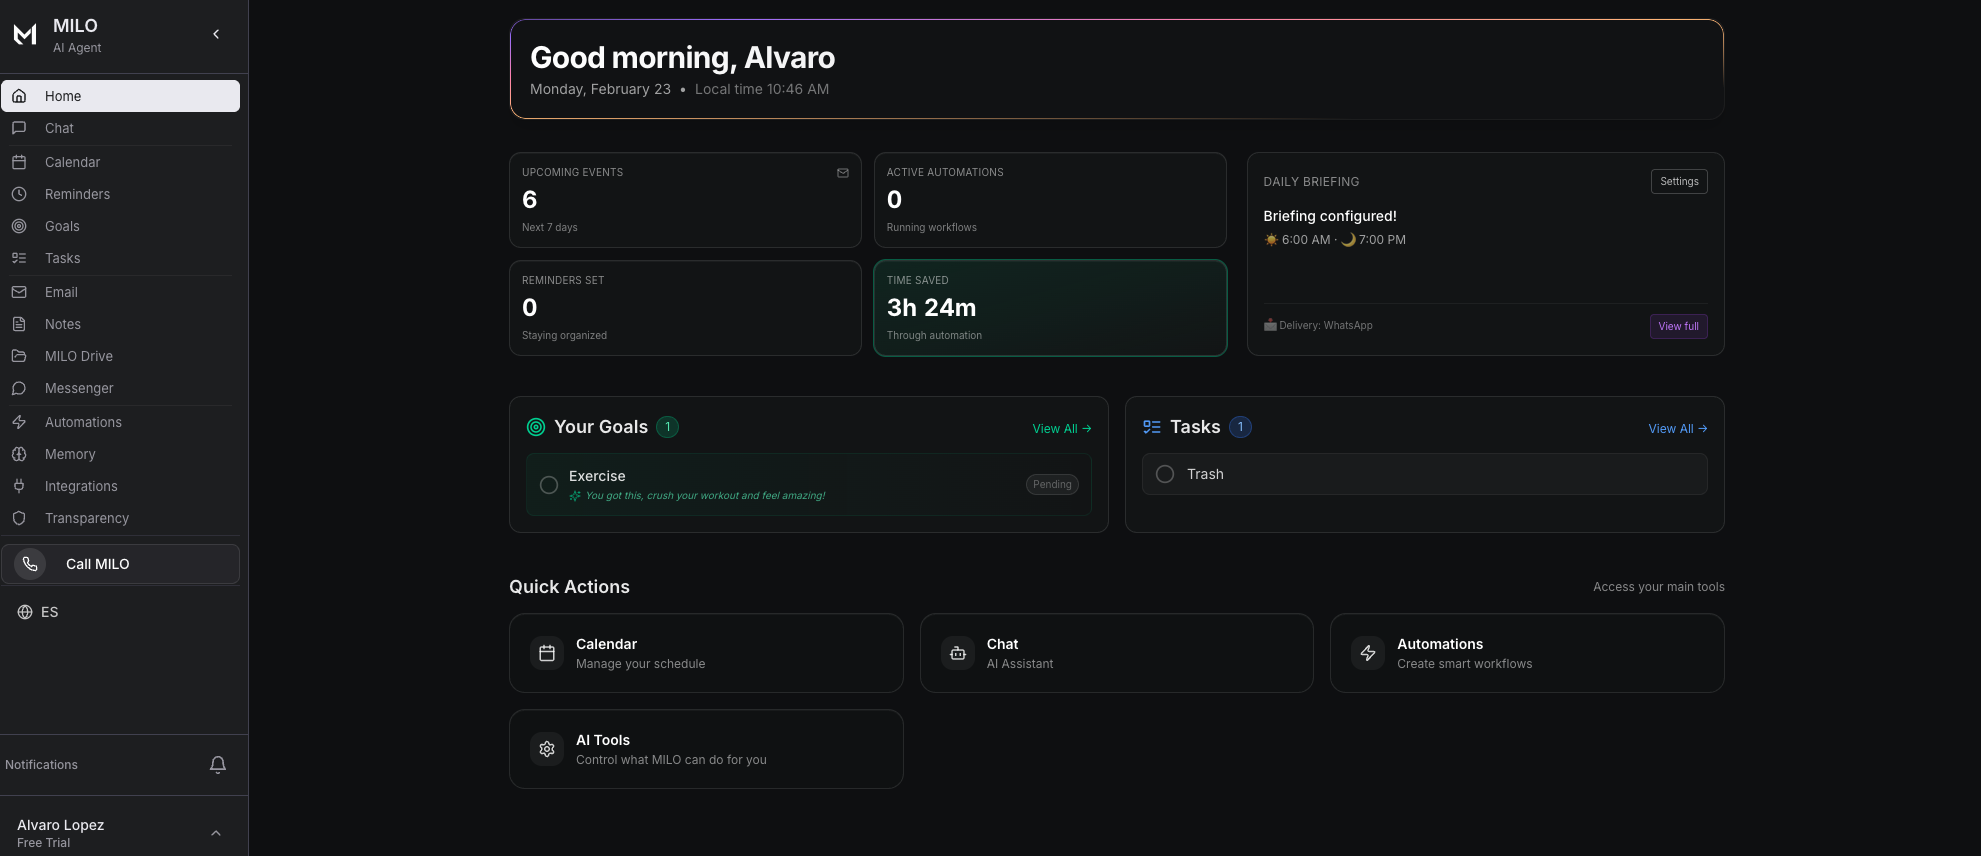The image size is (1981, 856).
Task: Click the envelope icon in Upcoming Events card
Action: click(843, 173)
